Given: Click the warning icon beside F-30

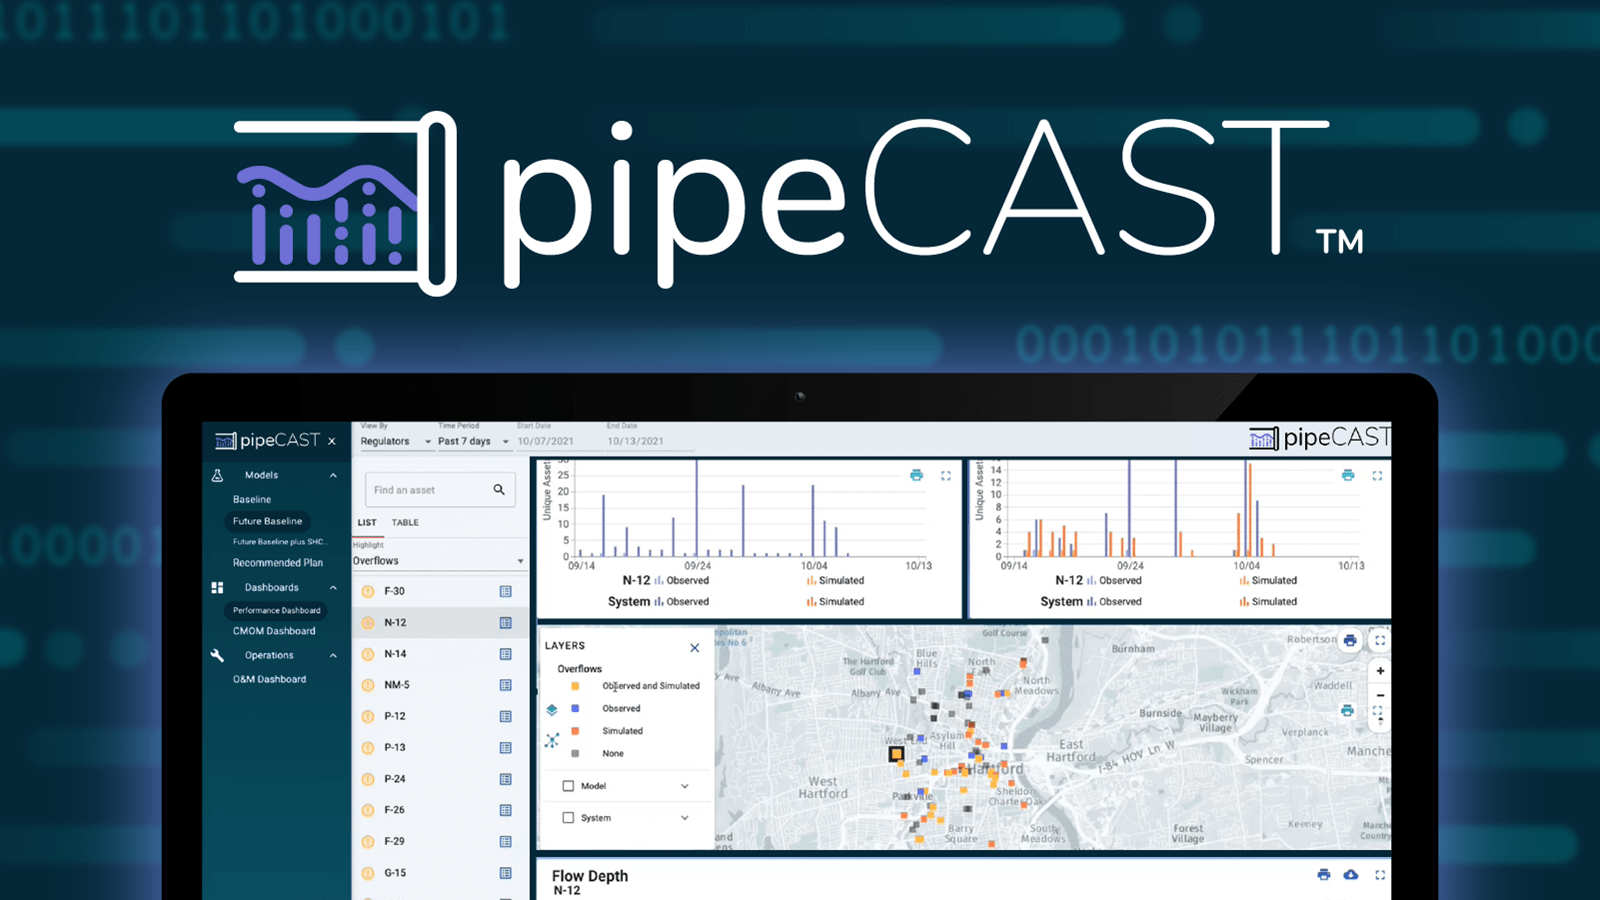Looking at the screenshot, I should (x=368, y=591).
